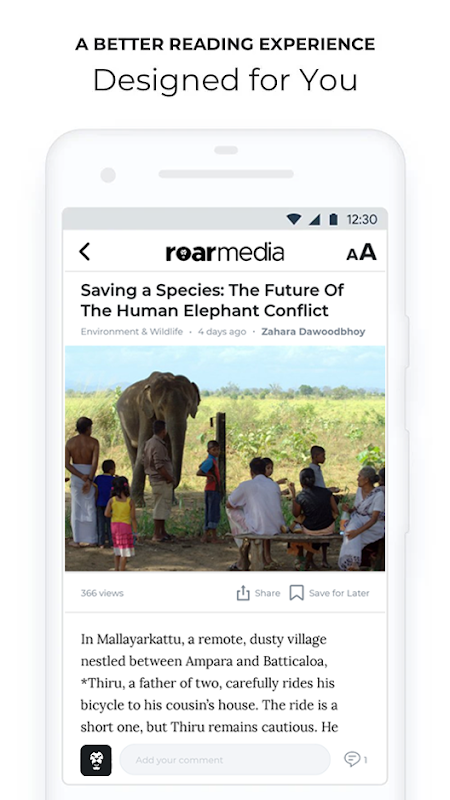Tap the bookmark Save for Later icon

(296, 593)
